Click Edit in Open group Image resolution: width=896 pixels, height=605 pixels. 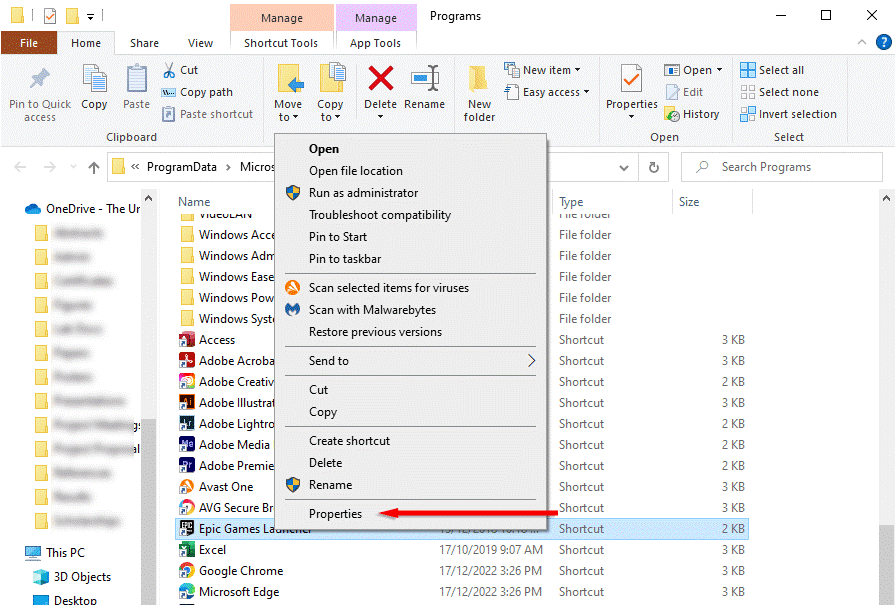(685, 92)
